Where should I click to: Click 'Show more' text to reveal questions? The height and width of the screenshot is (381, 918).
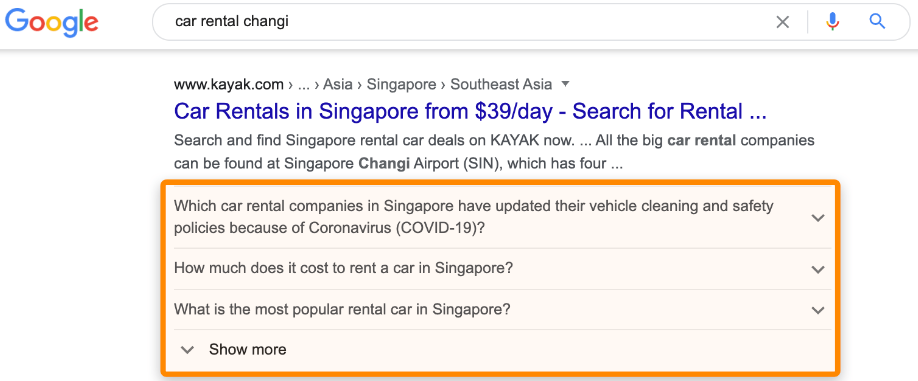coord(248,349)
